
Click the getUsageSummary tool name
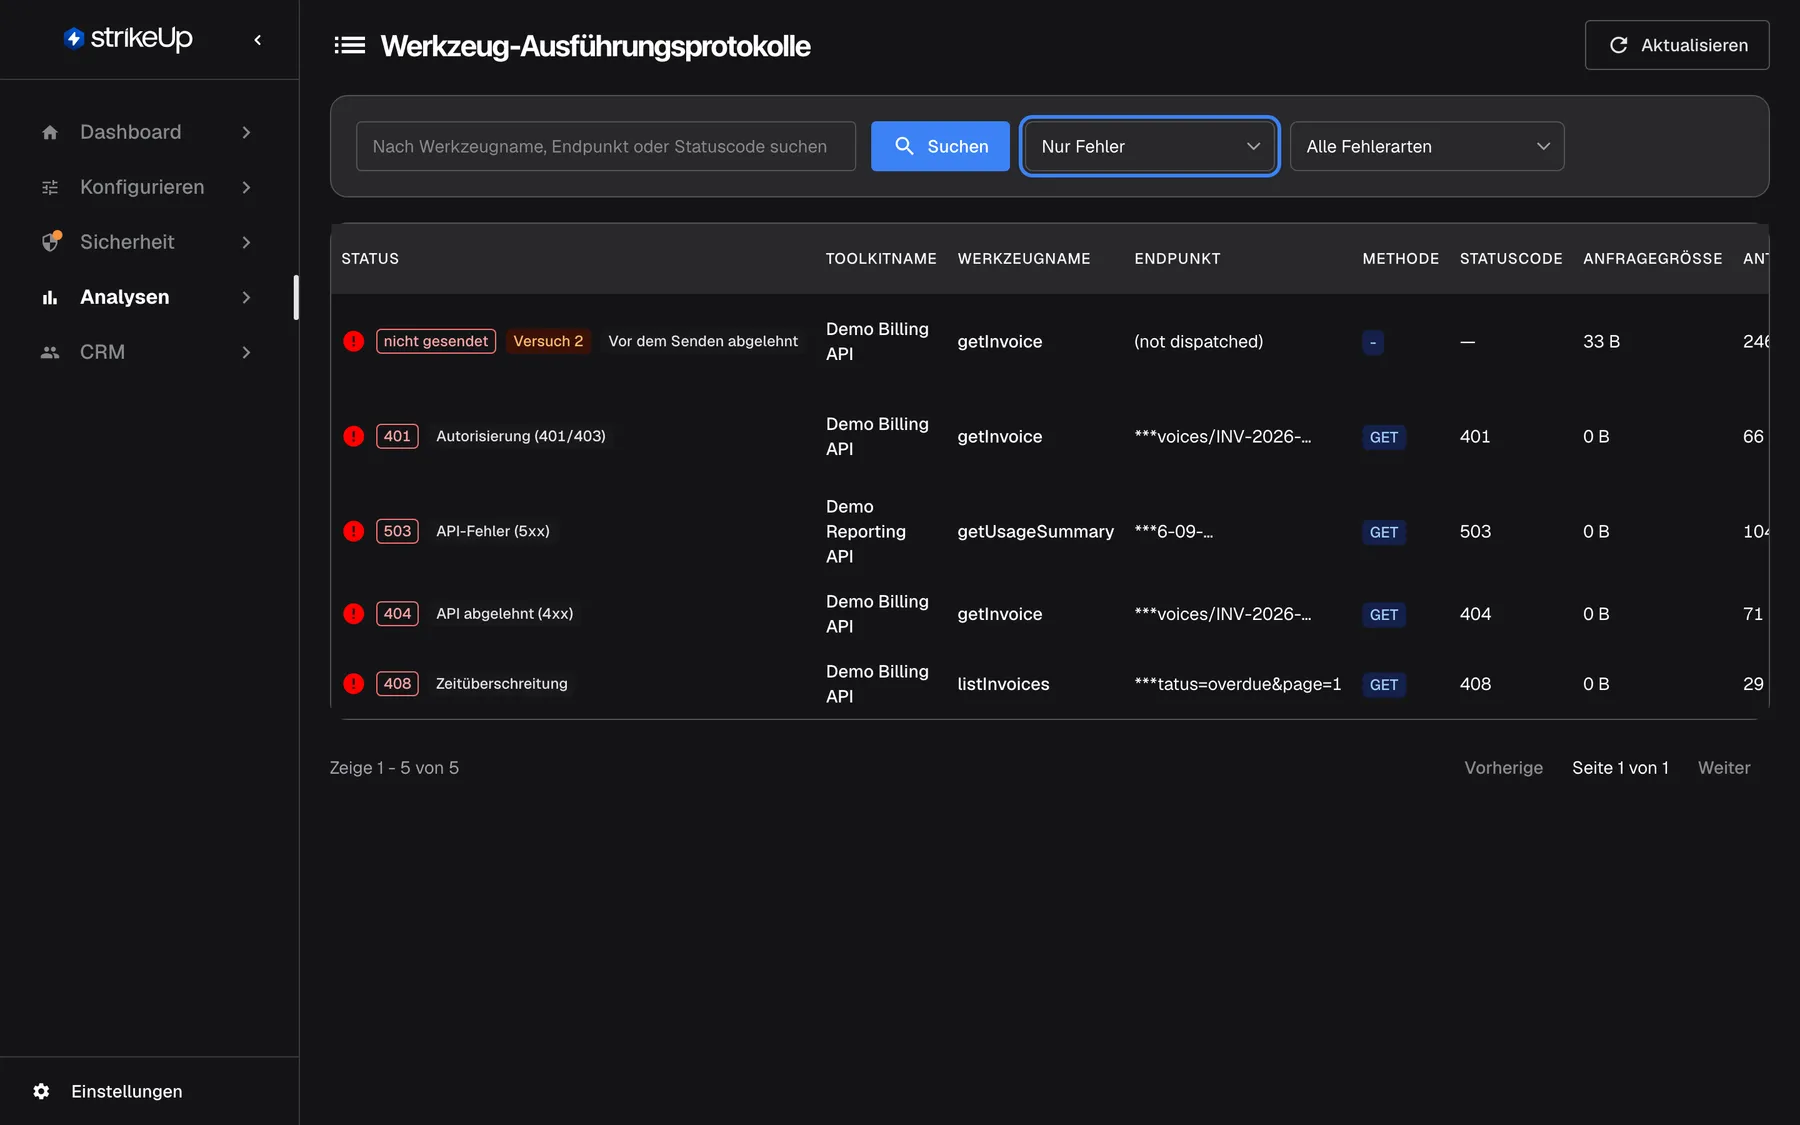pyautogui.click(x=1035, y=531)
